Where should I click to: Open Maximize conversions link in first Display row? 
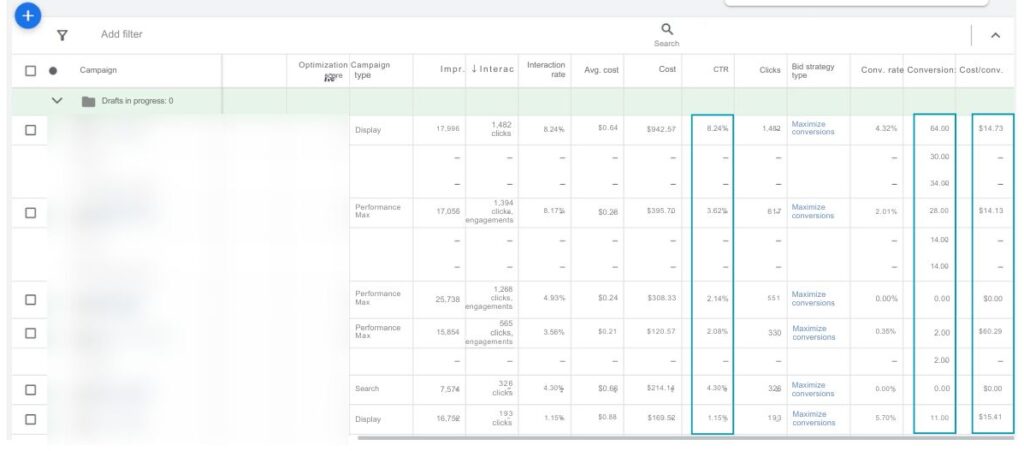(812, 129)
